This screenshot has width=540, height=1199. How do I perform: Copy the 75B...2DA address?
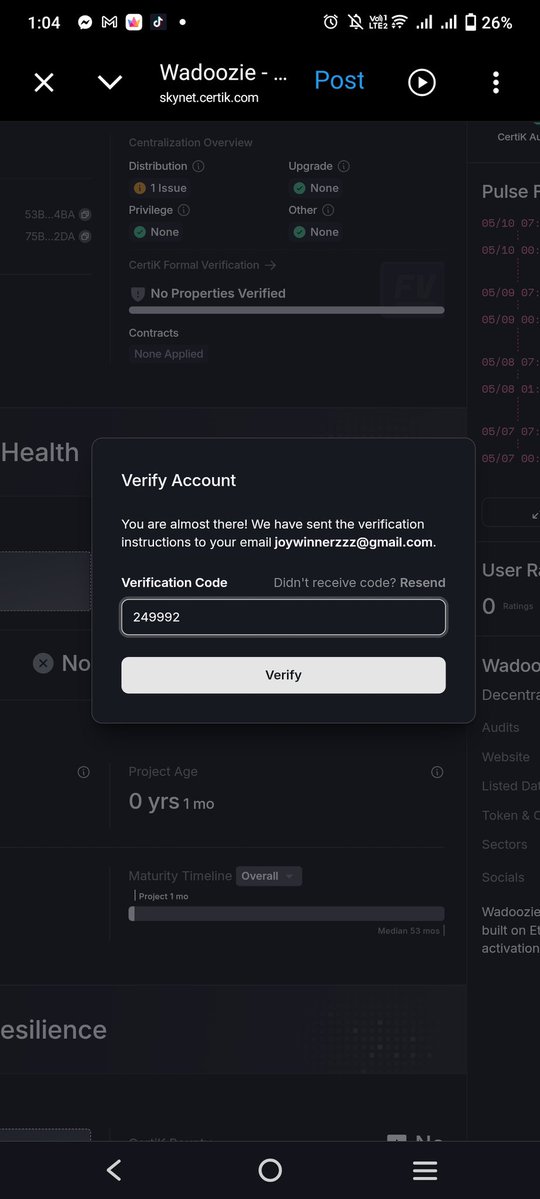tap(86, 236)
